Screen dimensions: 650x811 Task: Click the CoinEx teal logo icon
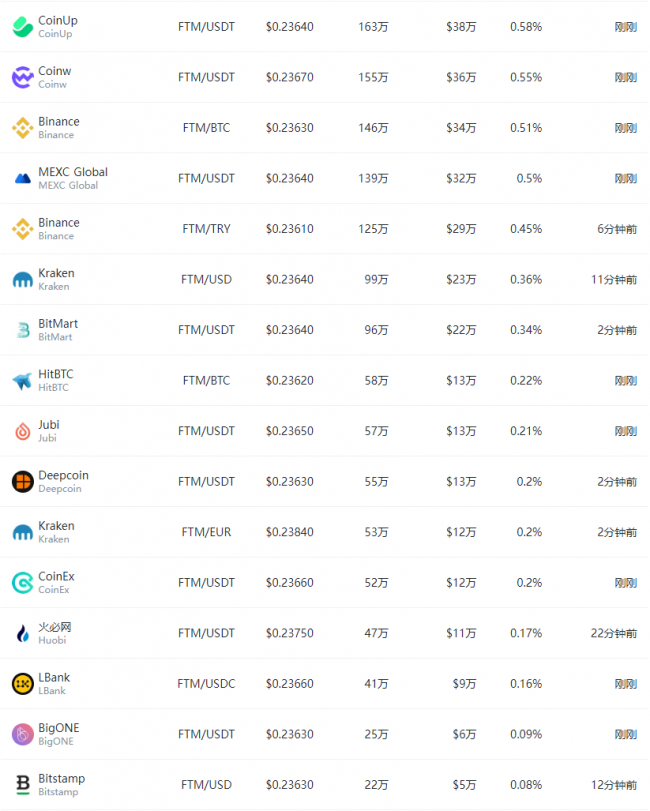(23, 583)
